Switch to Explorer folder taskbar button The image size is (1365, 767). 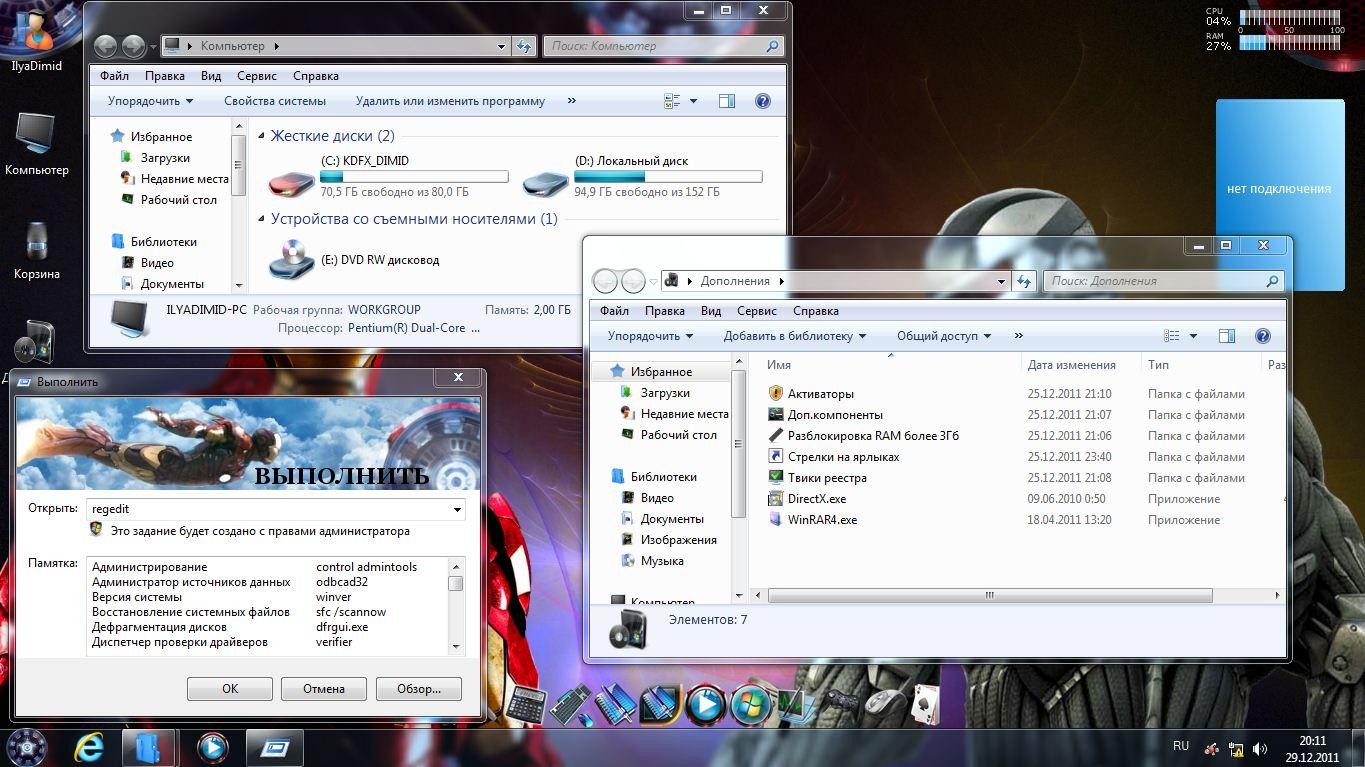(149, 747)
